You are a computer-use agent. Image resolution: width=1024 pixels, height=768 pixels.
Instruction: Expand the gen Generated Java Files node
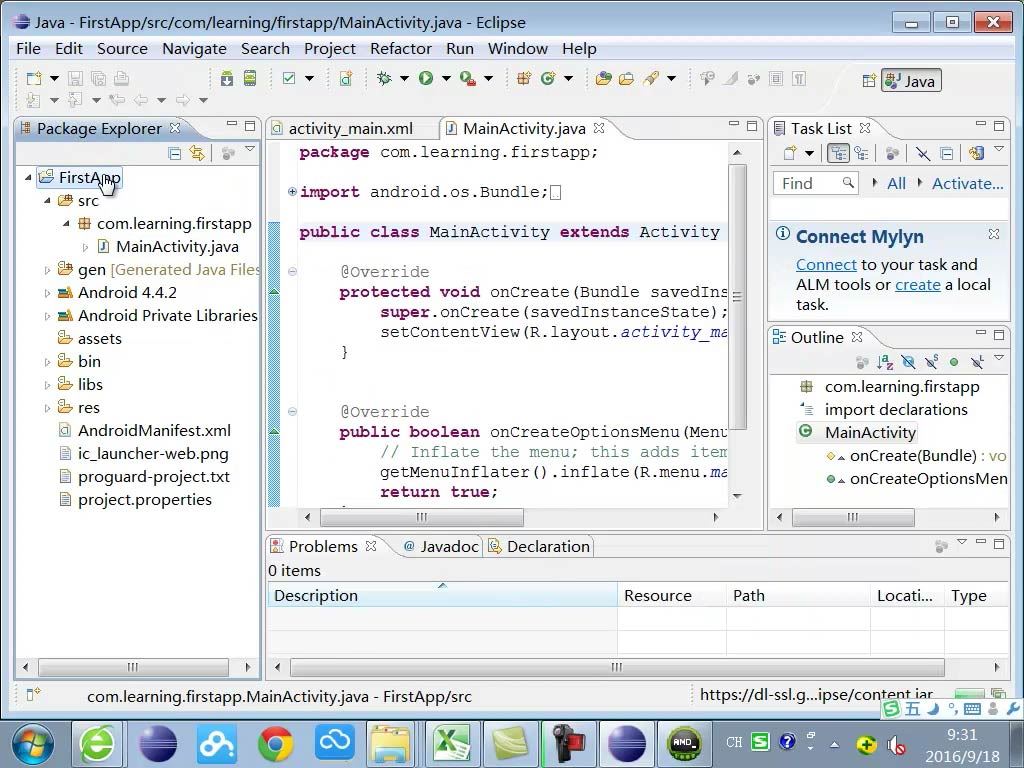click(47, 270)
